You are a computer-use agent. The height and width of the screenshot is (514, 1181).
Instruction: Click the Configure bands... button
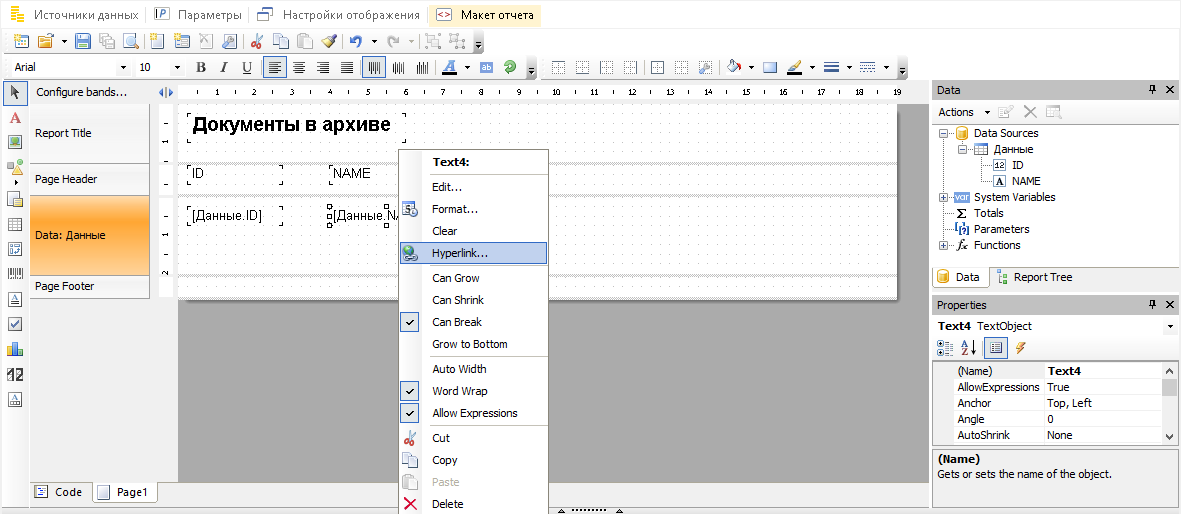(81, 92)
